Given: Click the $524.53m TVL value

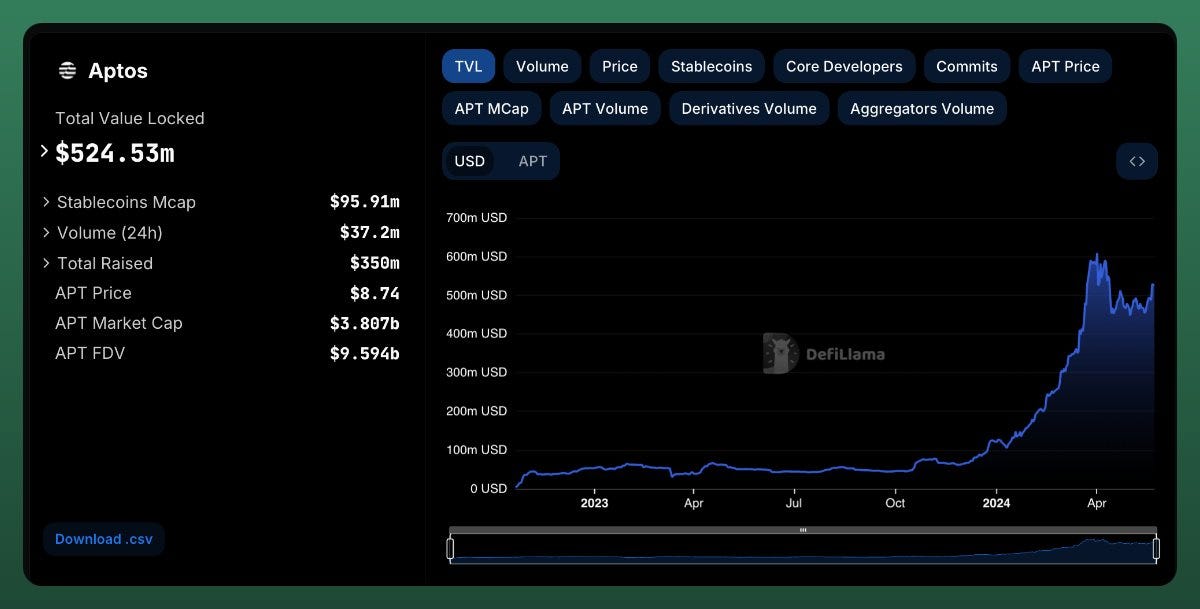Looking at the screenshot, I should pos(115,153).
